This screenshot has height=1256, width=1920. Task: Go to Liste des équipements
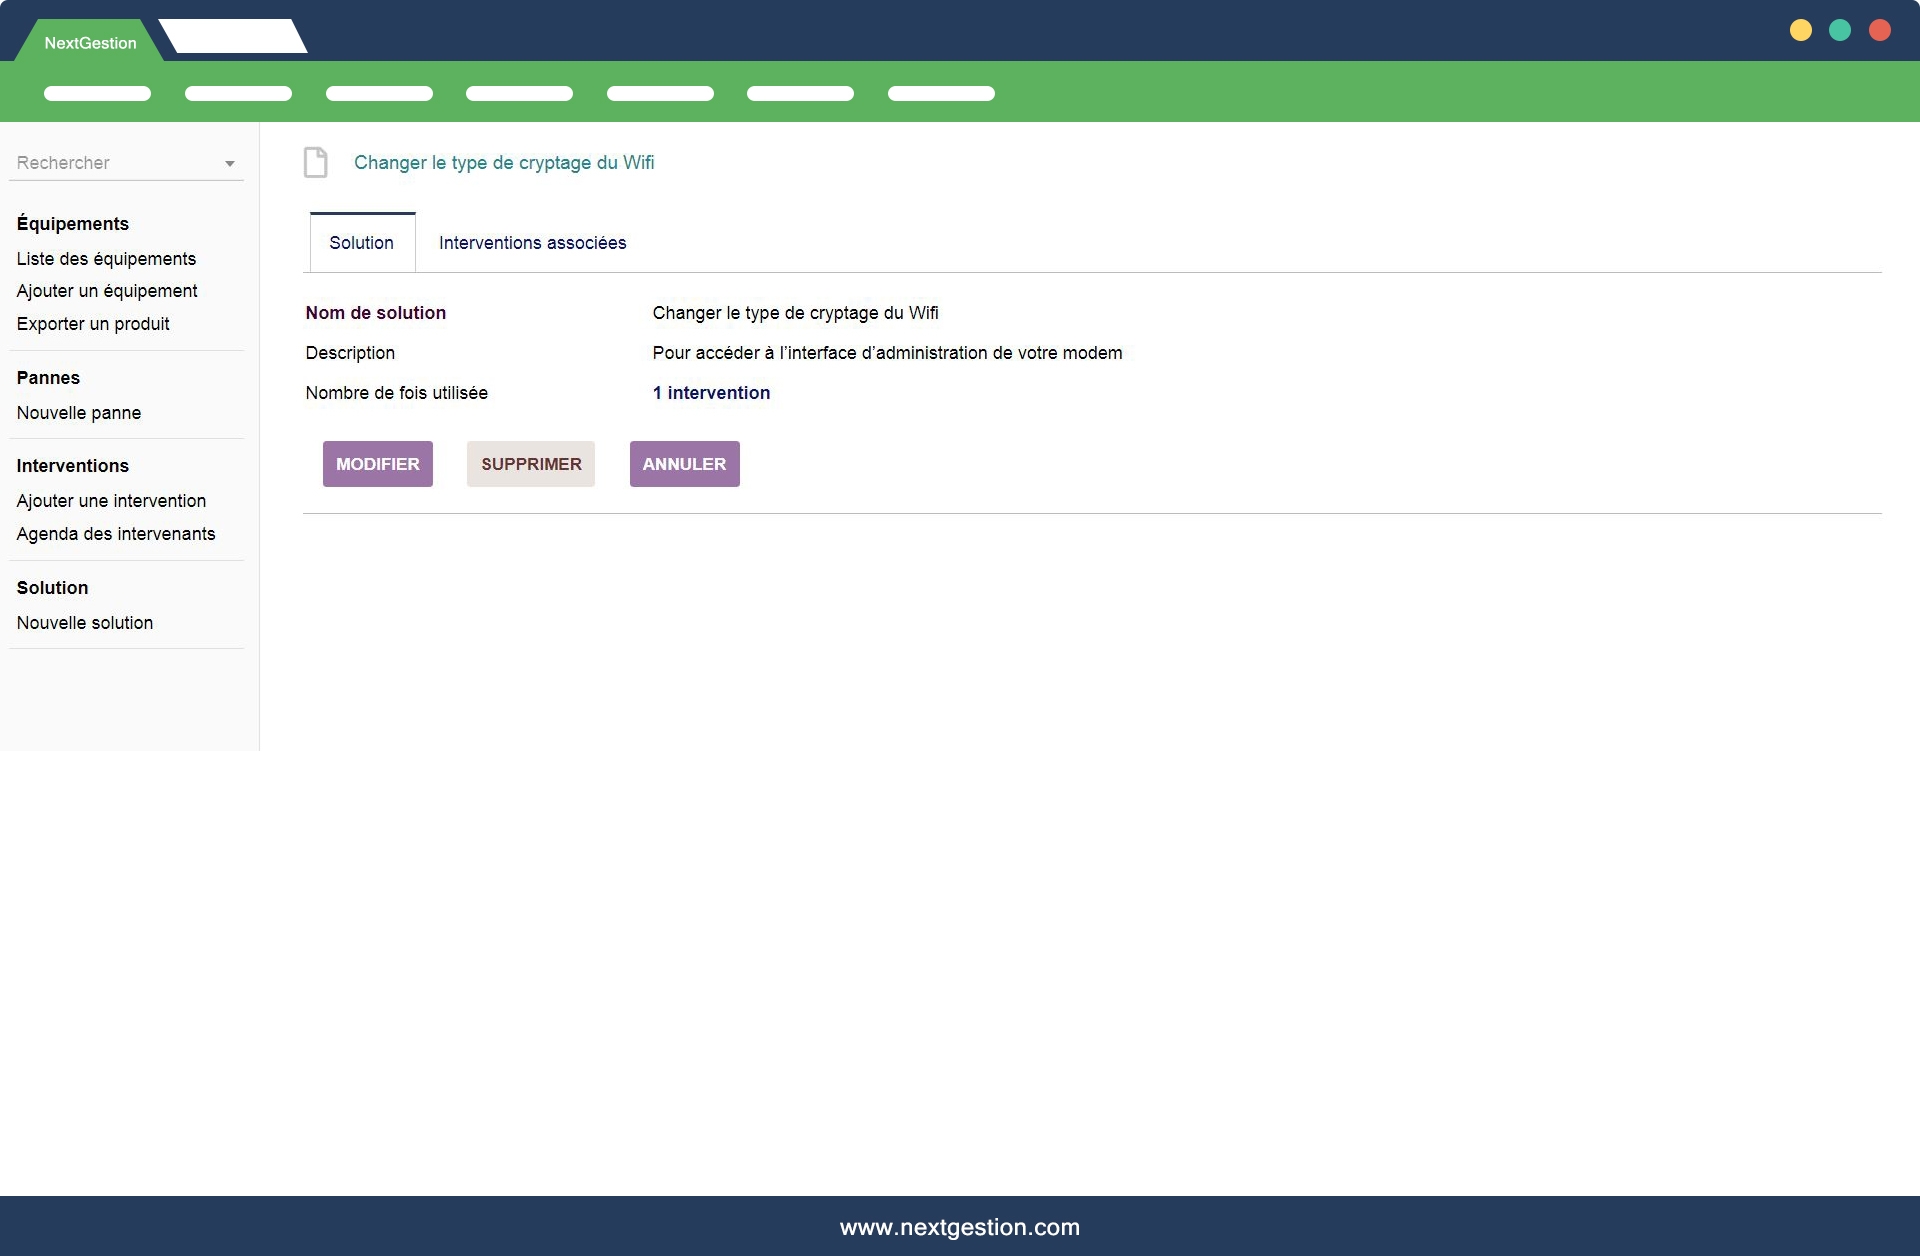point(106,259)
